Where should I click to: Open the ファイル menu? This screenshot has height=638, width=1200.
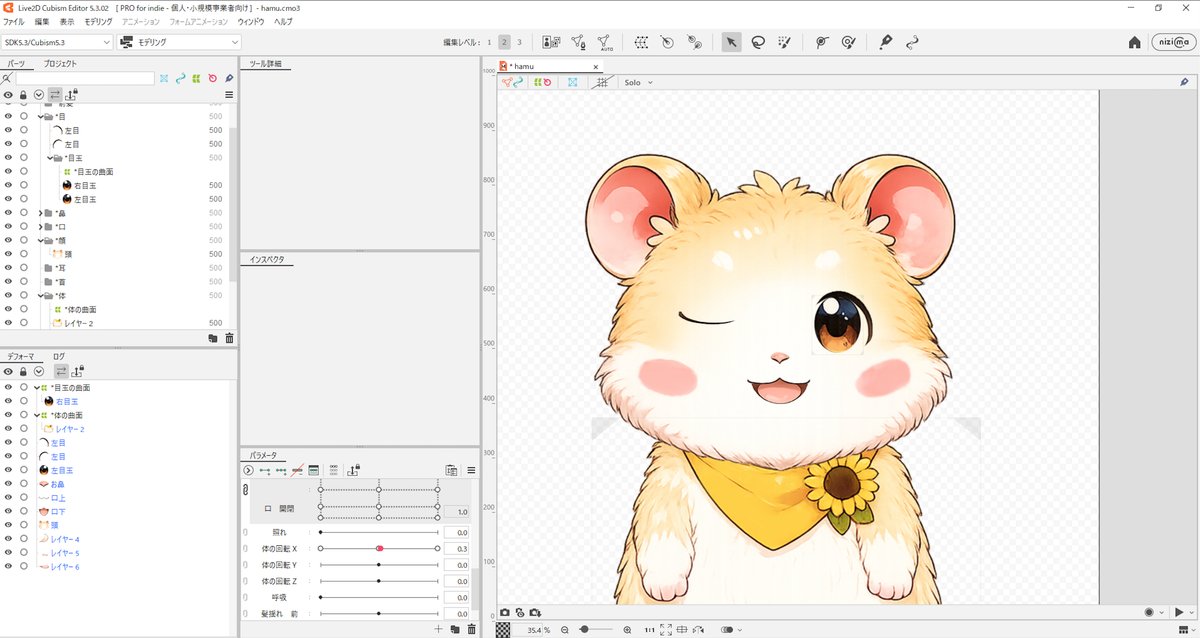[x=14, y=21]
